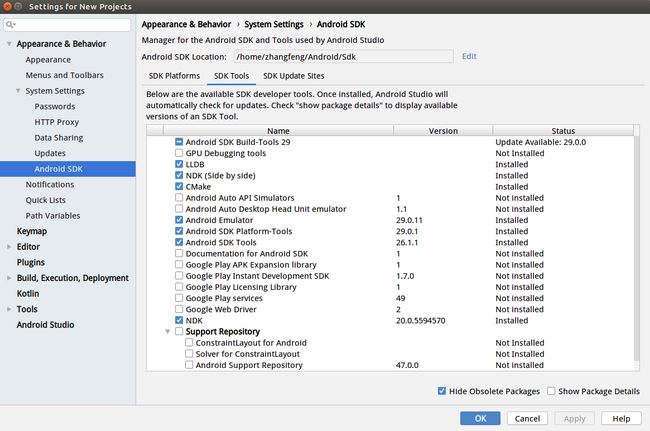This screenshot has width=650, height=431.
Task: Check Google Web Driver checkbox
Action: click(179, 309)
